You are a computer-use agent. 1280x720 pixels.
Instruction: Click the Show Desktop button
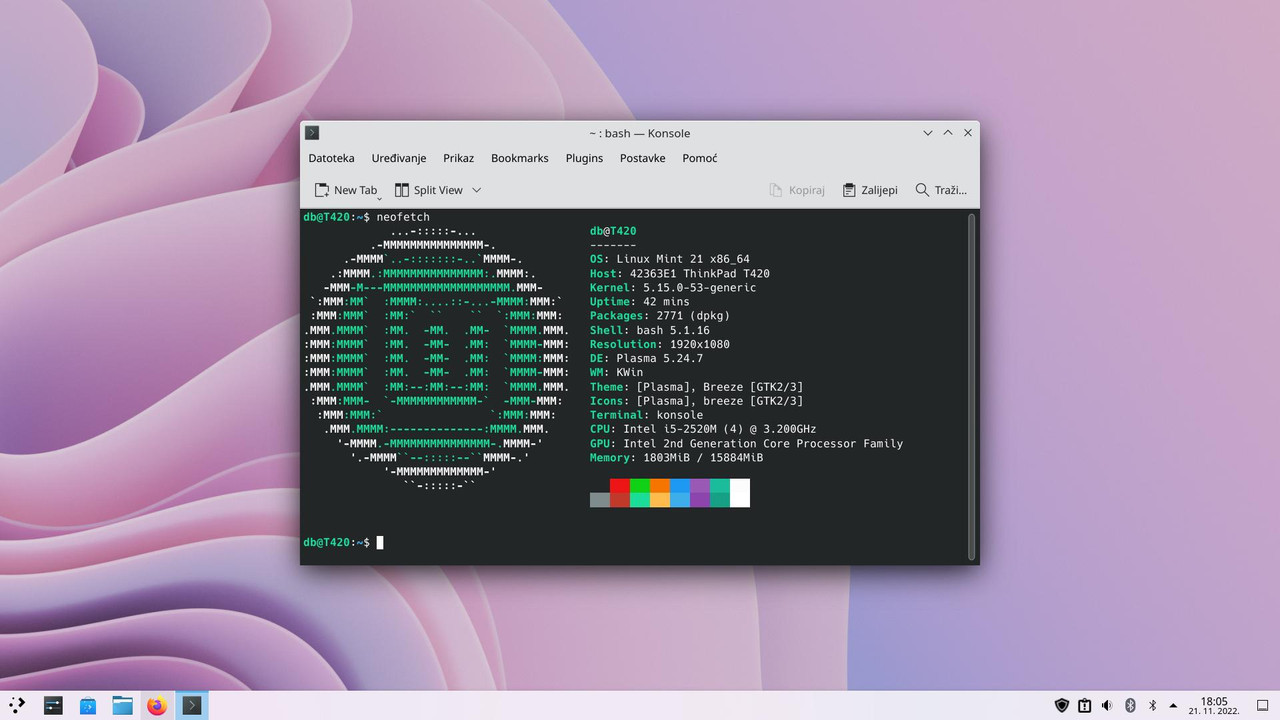(1262, 705)
